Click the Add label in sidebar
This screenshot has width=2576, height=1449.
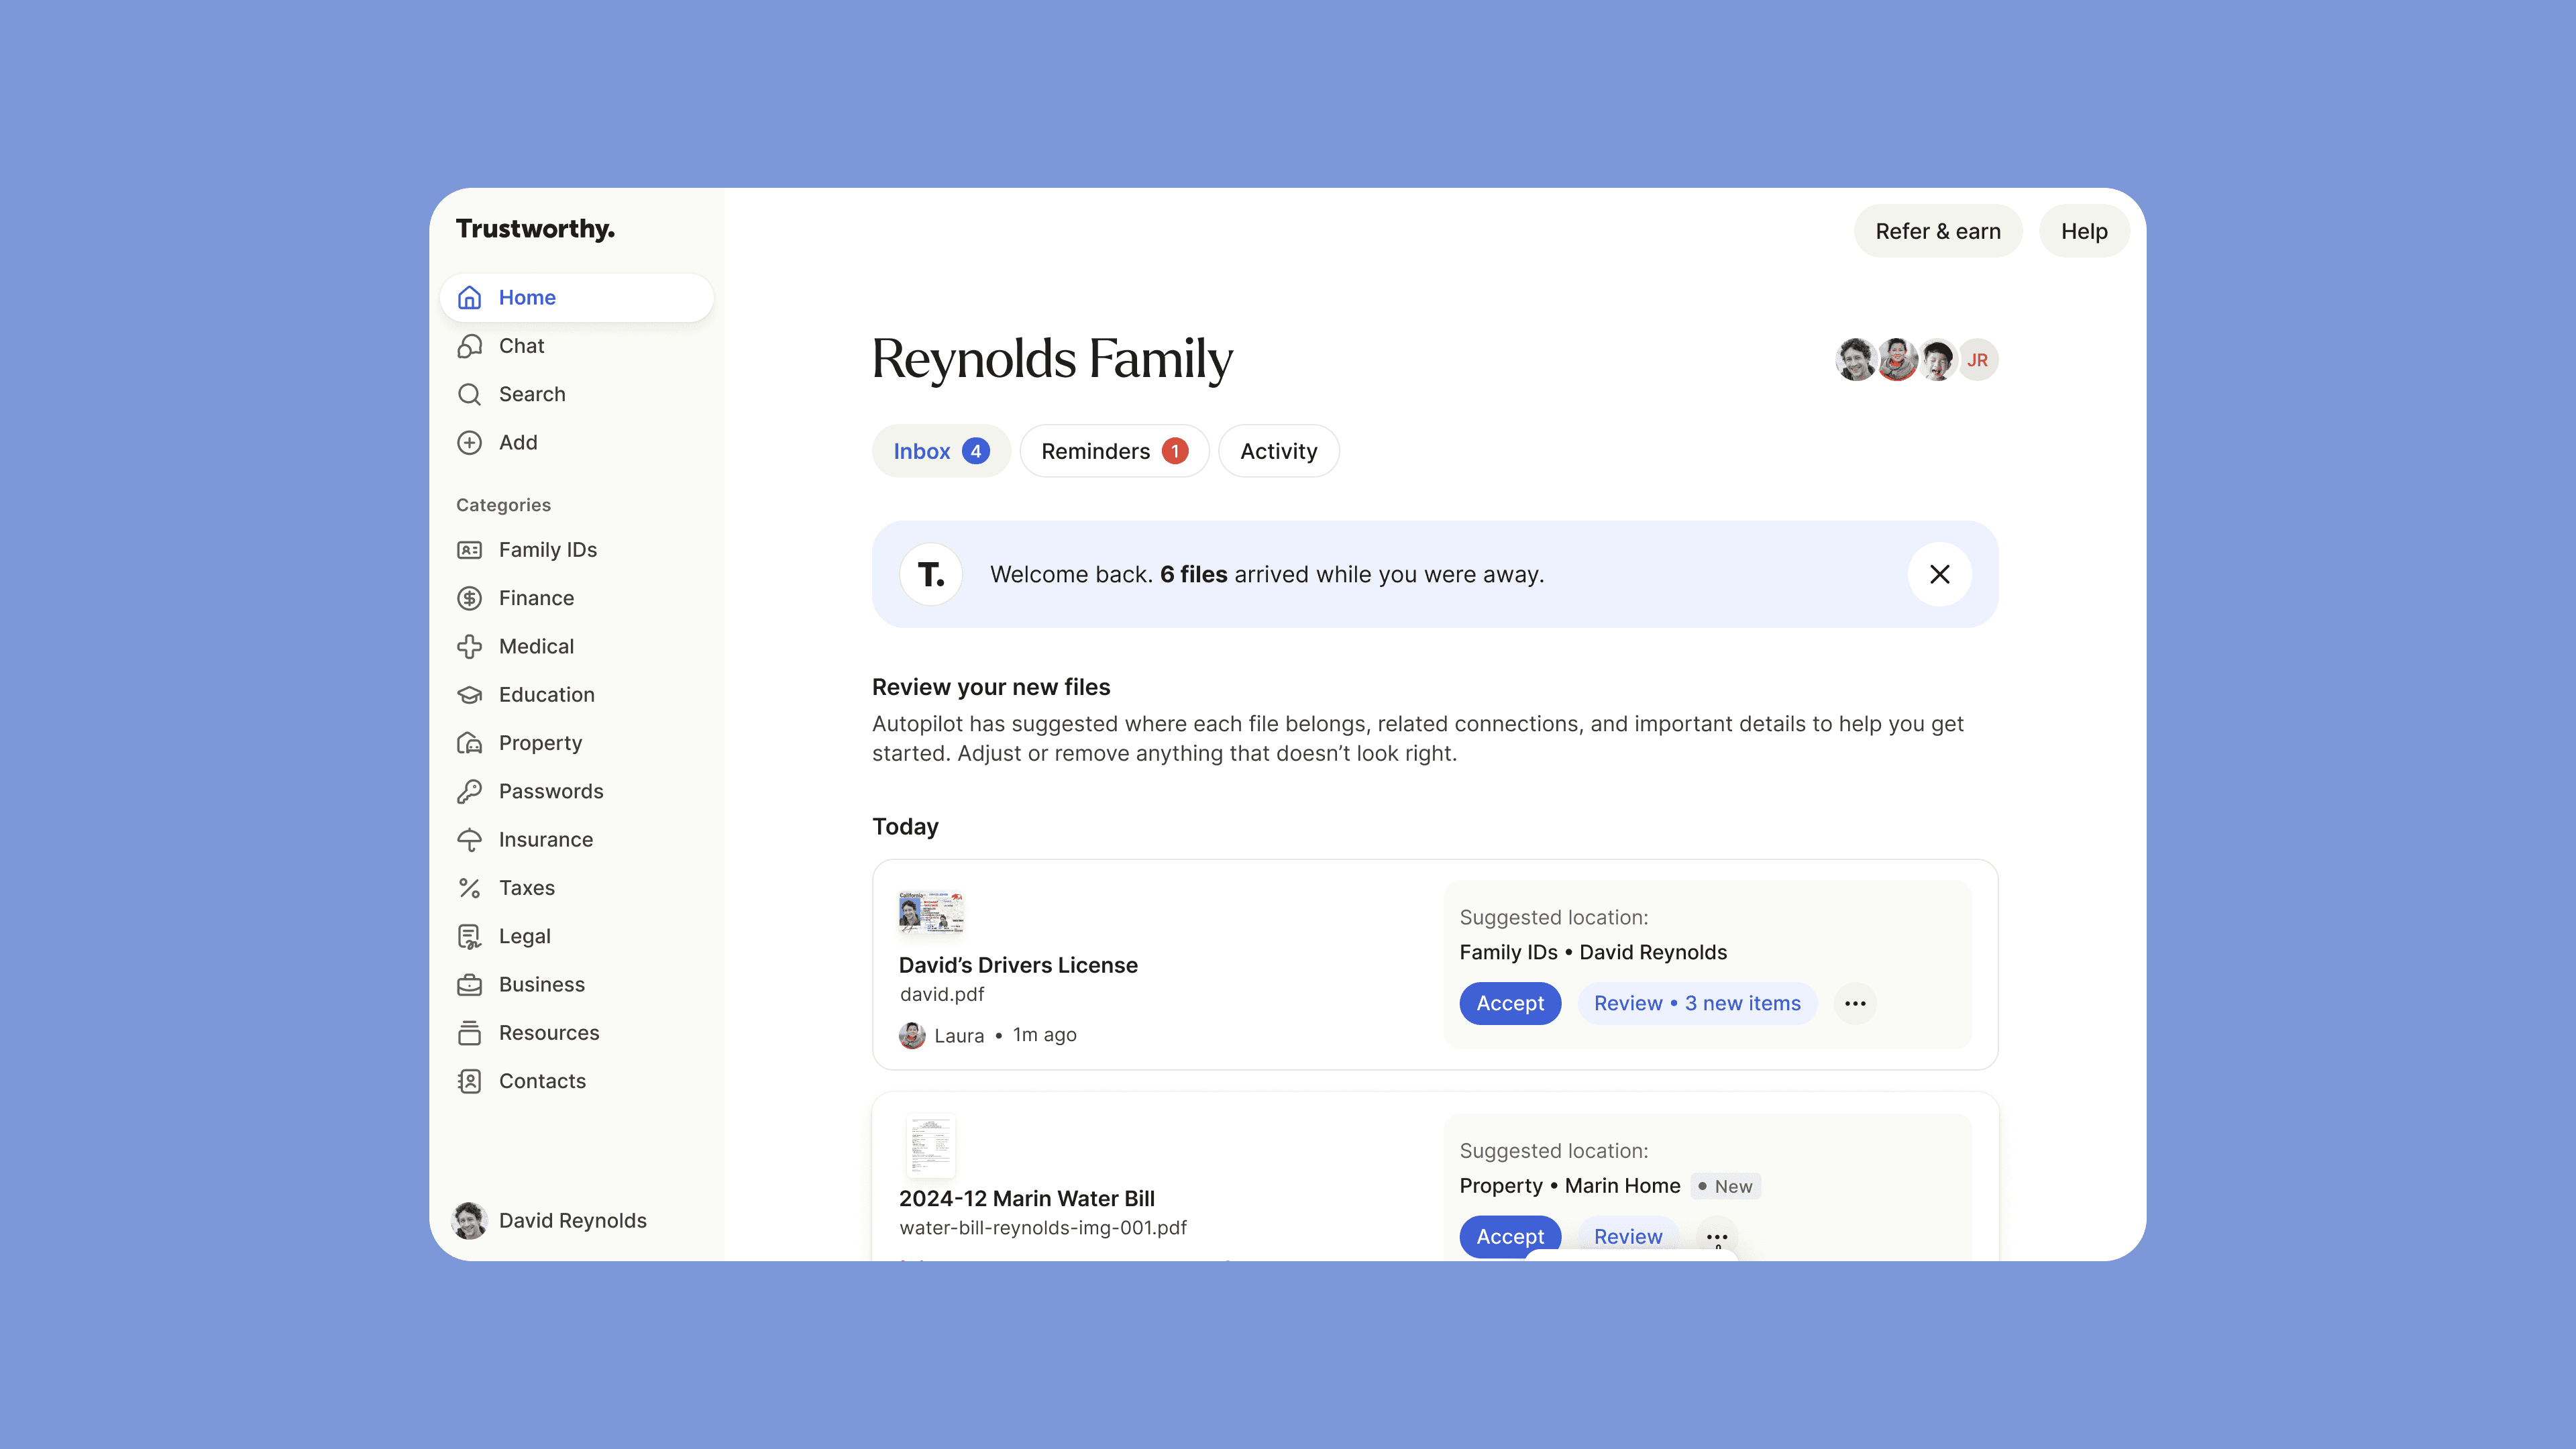[x=518, y=442]
